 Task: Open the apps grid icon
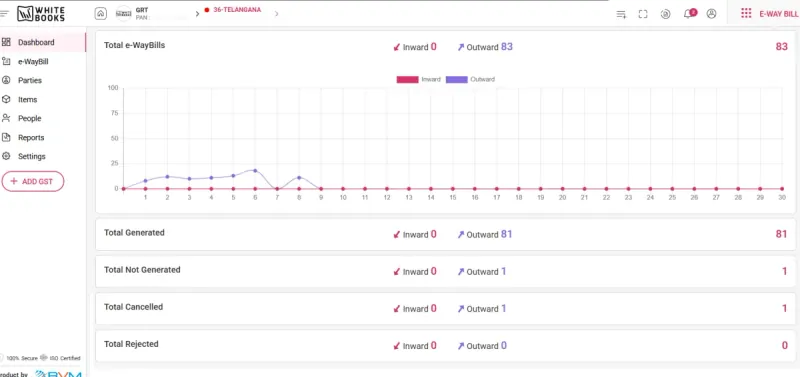click(746, 14)
